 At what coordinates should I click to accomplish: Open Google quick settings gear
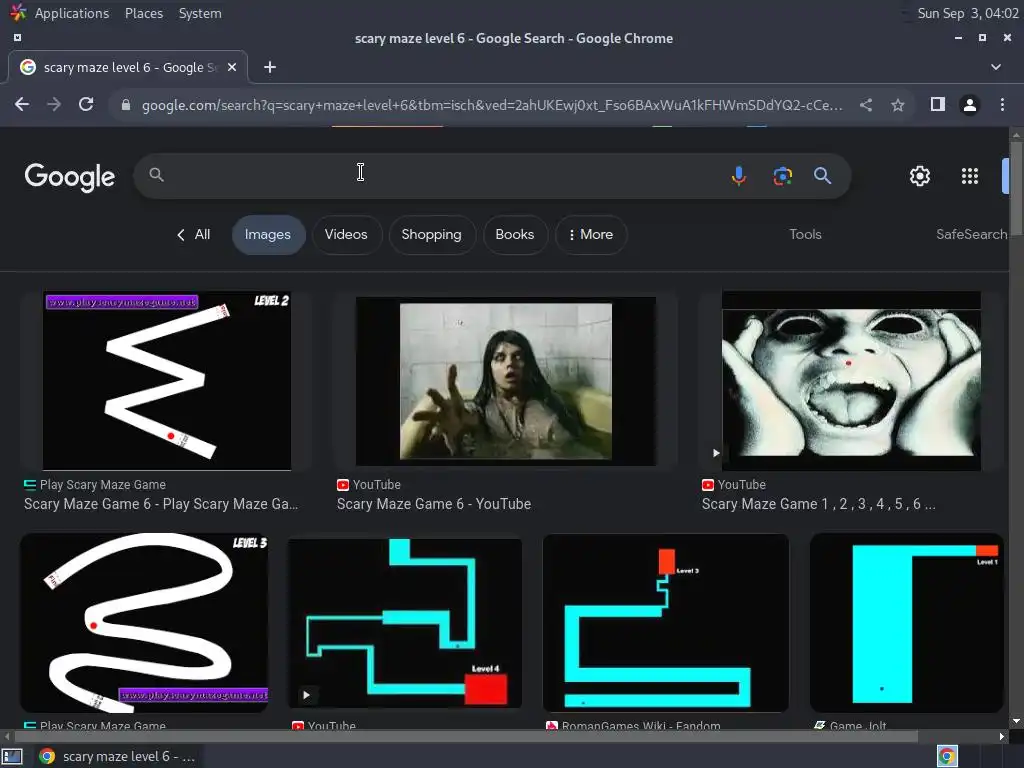[x=920, y=176]
